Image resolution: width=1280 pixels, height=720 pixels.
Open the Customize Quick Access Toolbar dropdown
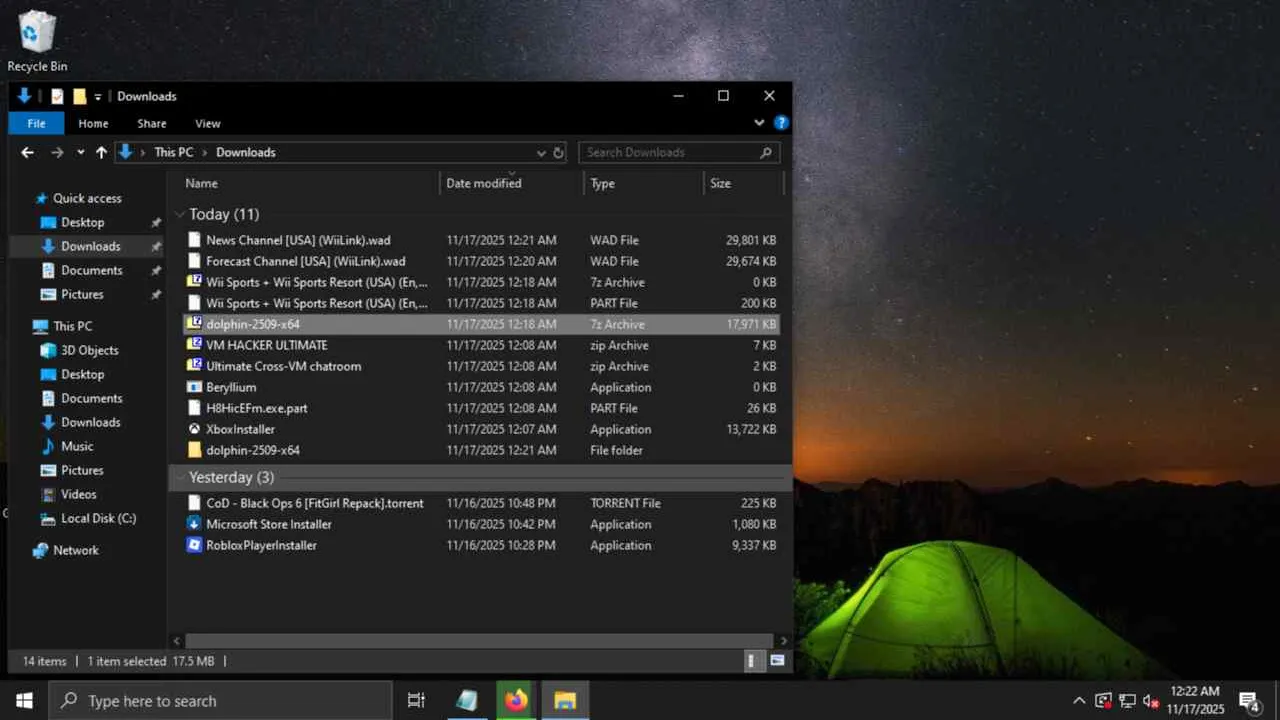[x=98, y=97]
